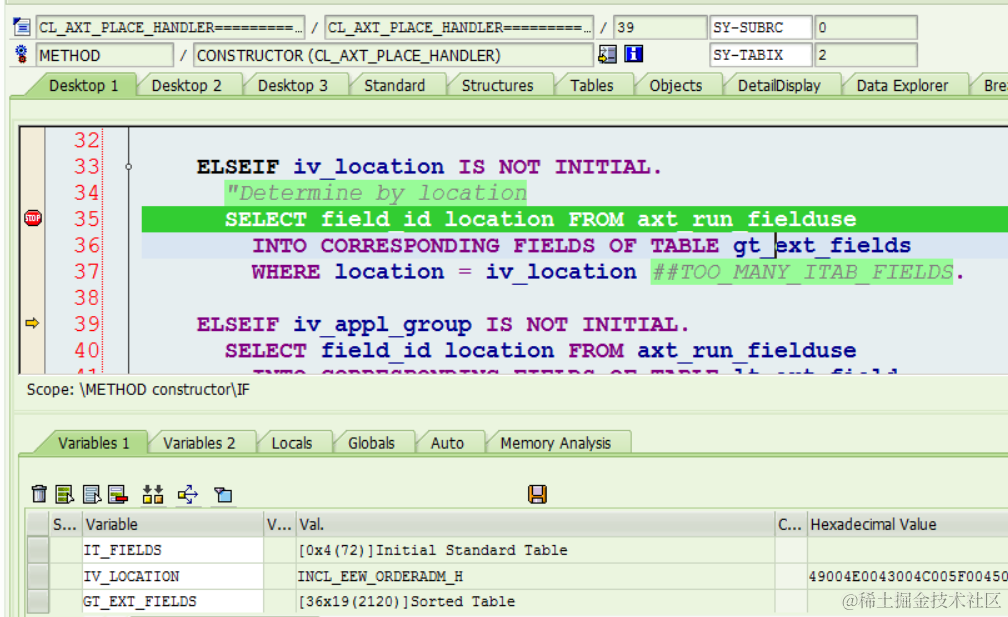Switch to the DetailDisplay tab

click(779, 85)
